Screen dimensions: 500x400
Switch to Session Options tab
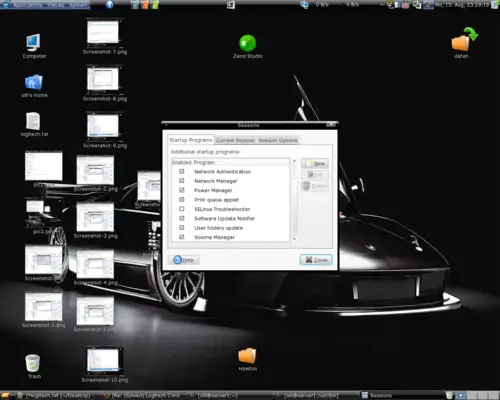pyautogui.click(x=278, y=140)
